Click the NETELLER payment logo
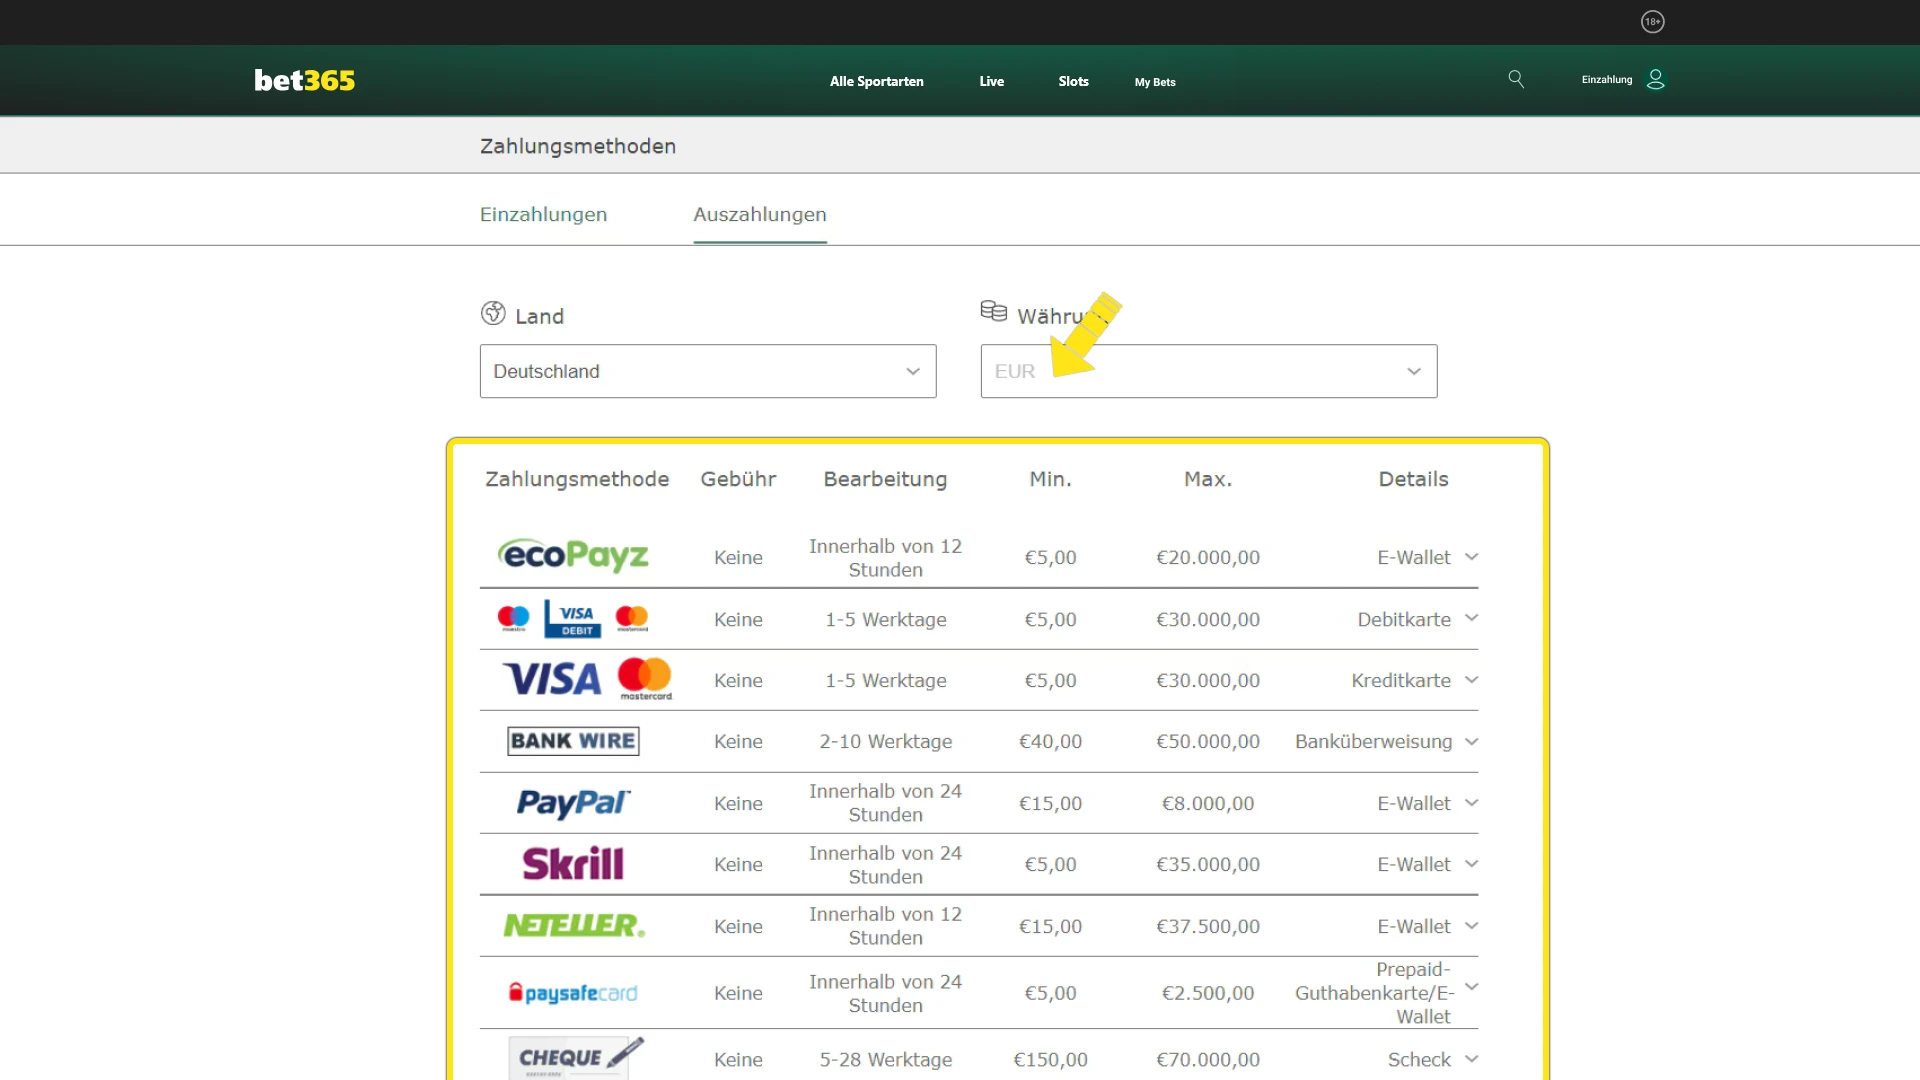Image resolution: width=1920 pixels, height=1080 pixels. pyautogui.click(x=572, y=925)
